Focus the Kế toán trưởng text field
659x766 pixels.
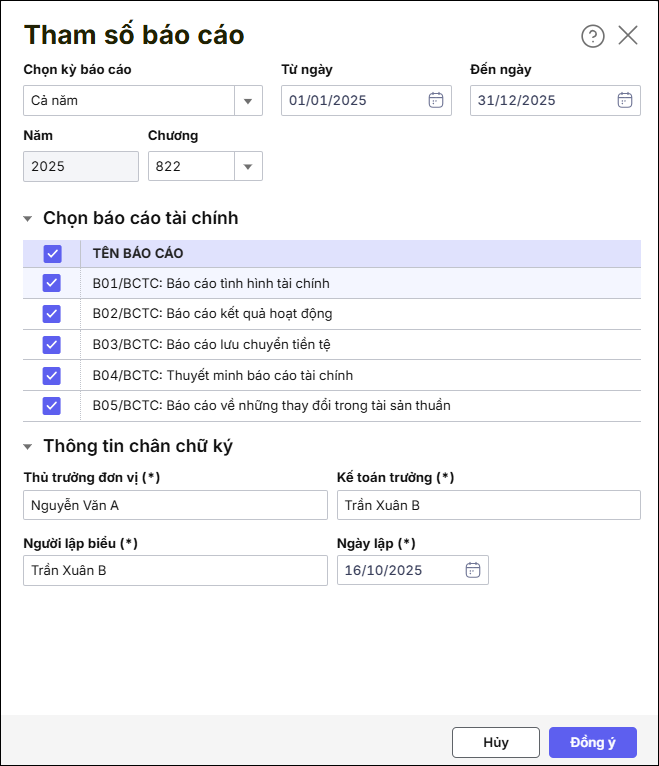488,505
